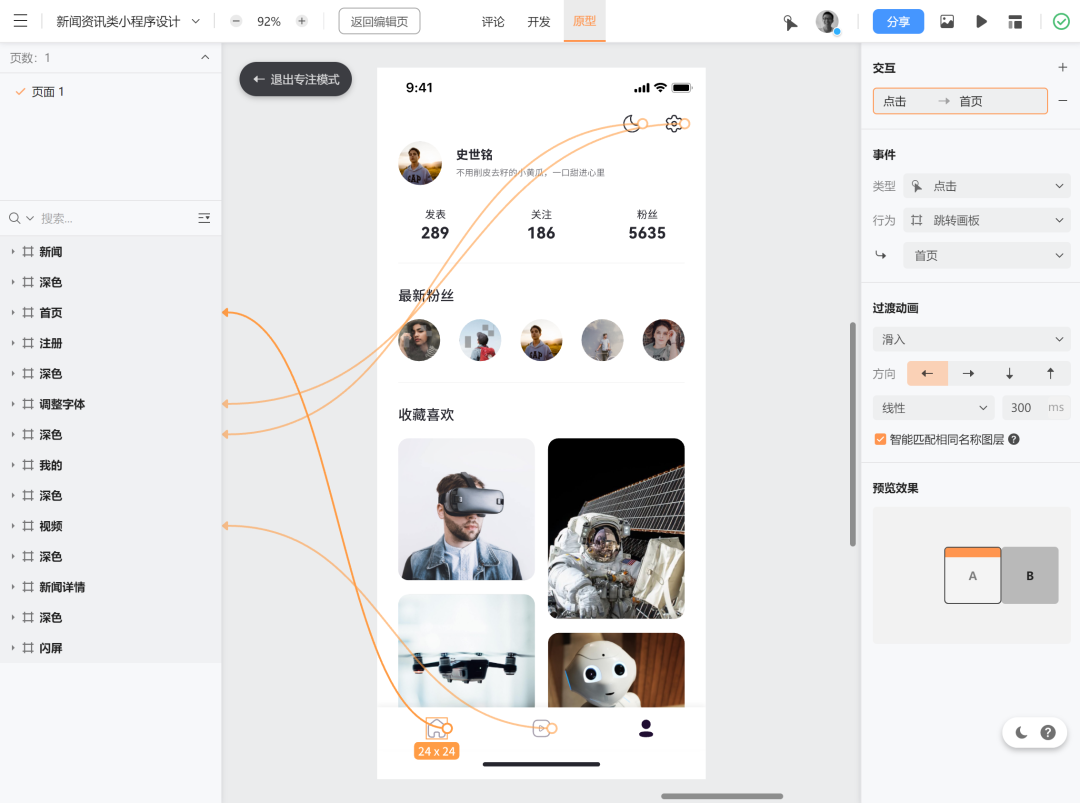Set slide direction to left
The width and height of the screenshot is (1080, 803).
click(927, 373)
